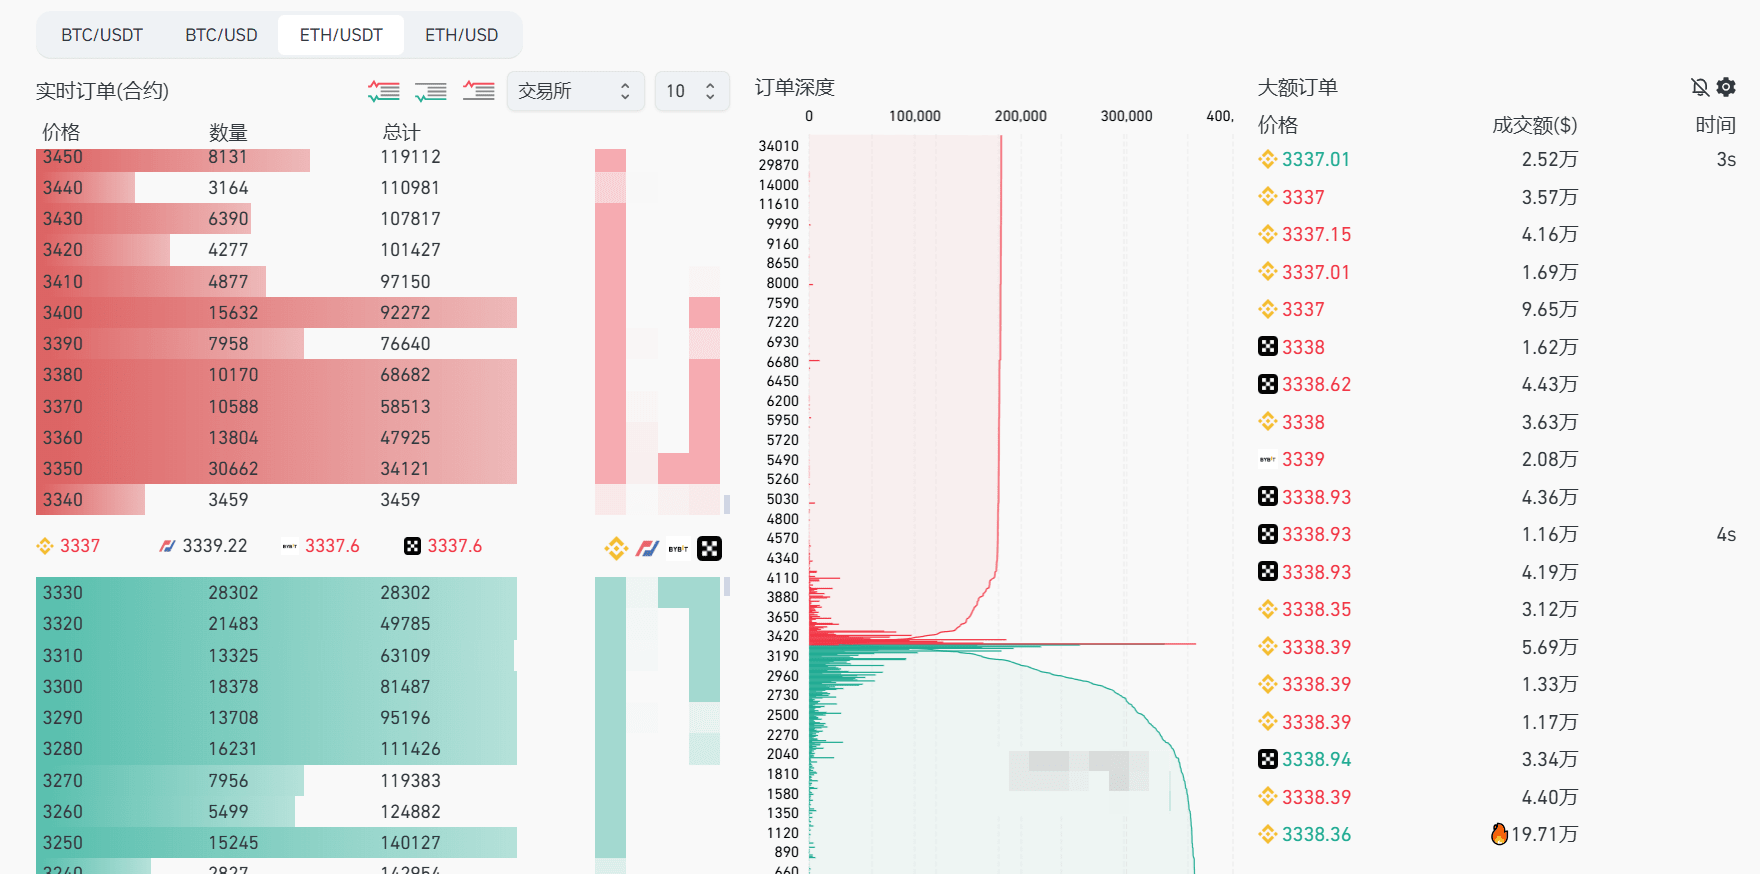The image size is (1760, 874).
Task: Click Binance icon on 3337.15 large order
Action: click(1268, 234)
